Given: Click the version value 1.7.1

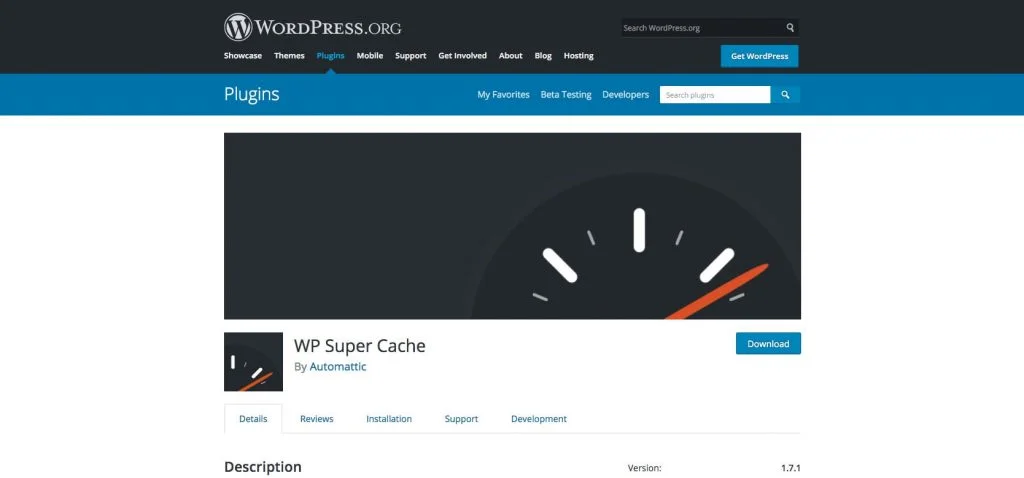Looking at the screenshot, I should tap(790, 468).
